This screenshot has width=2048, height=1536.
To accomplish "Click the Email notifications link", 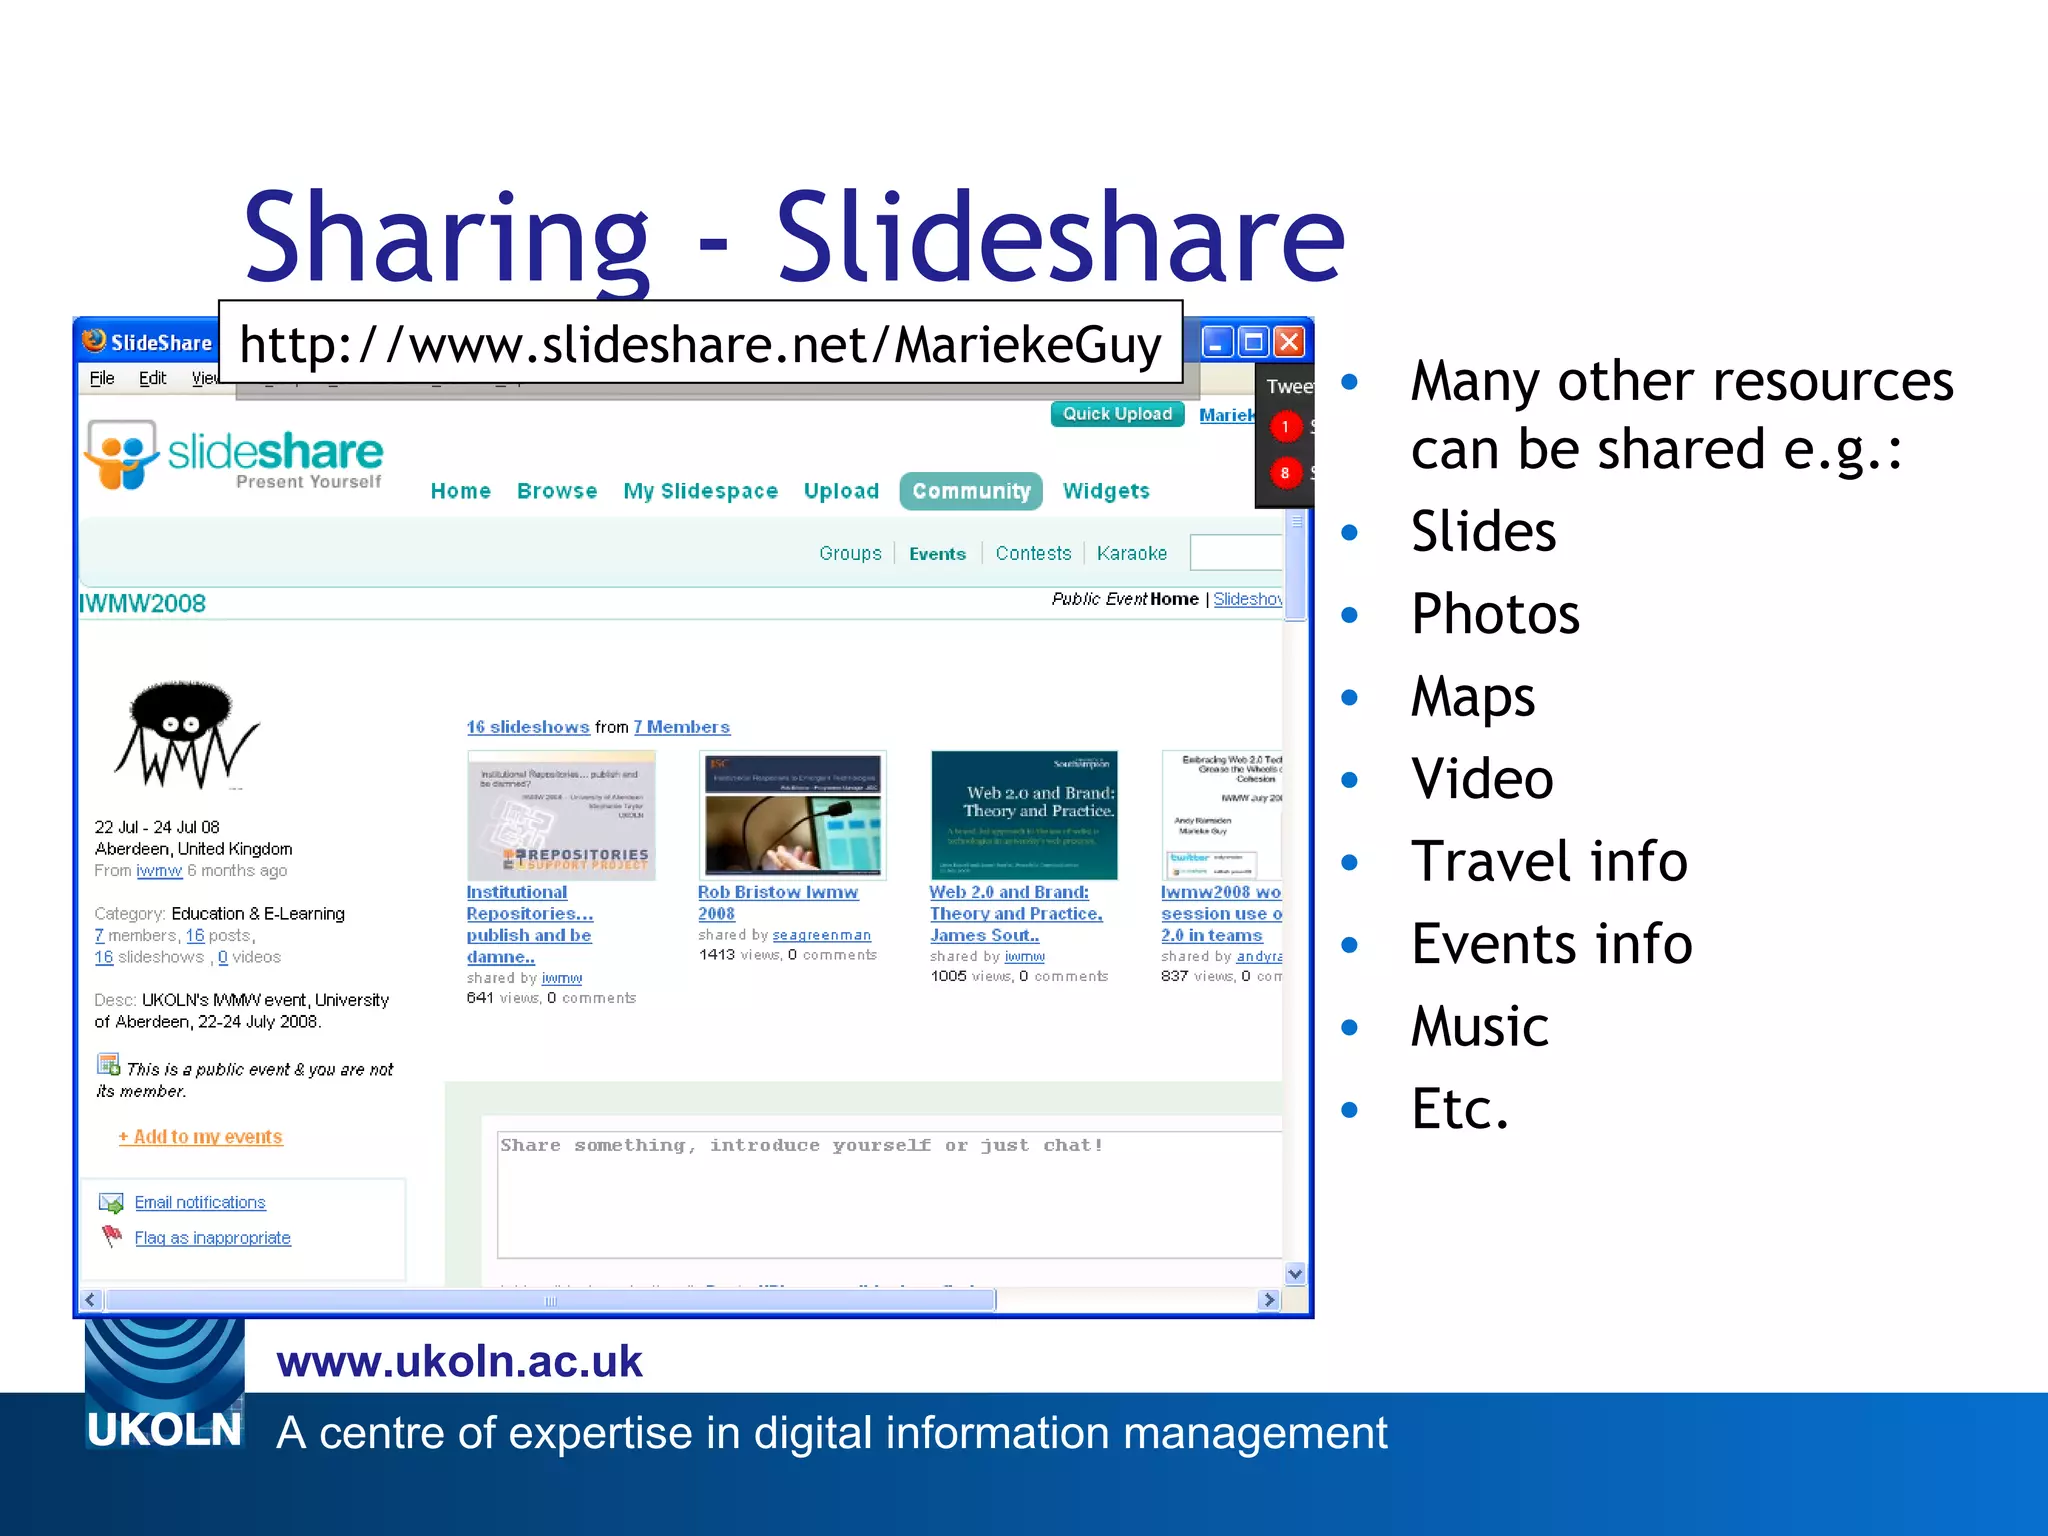I will [x=200, y=1203].
